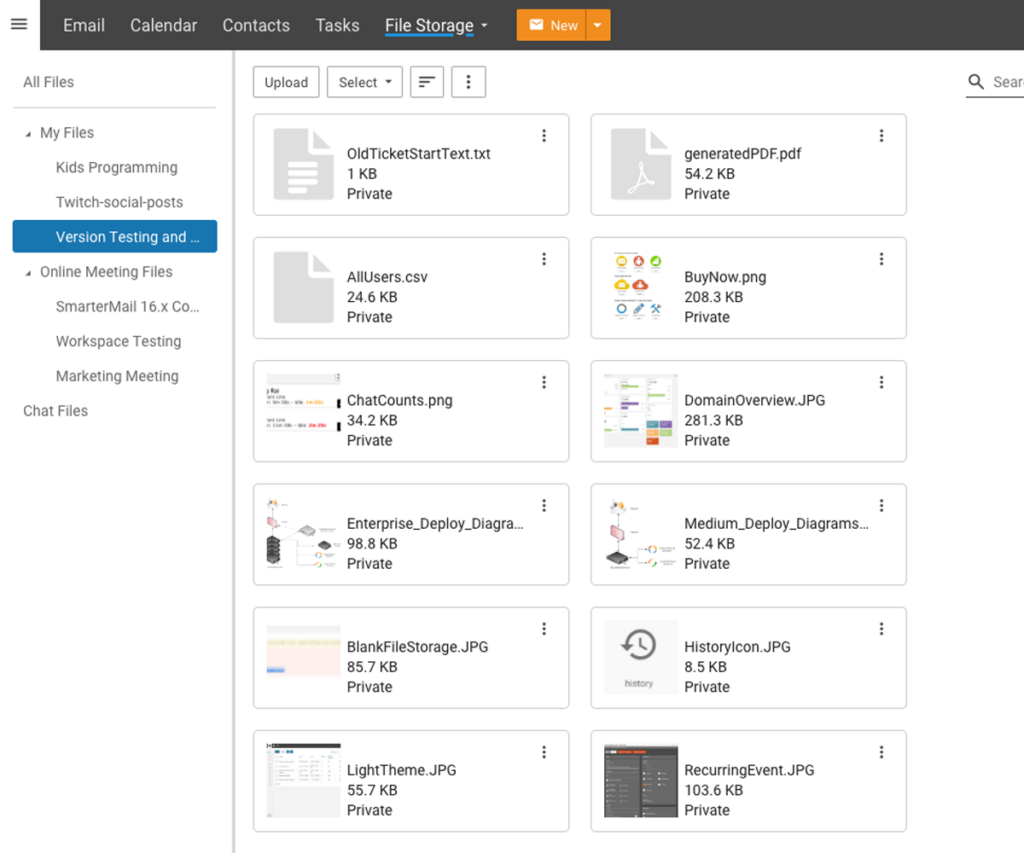Open the application hamburger menu

18,25
